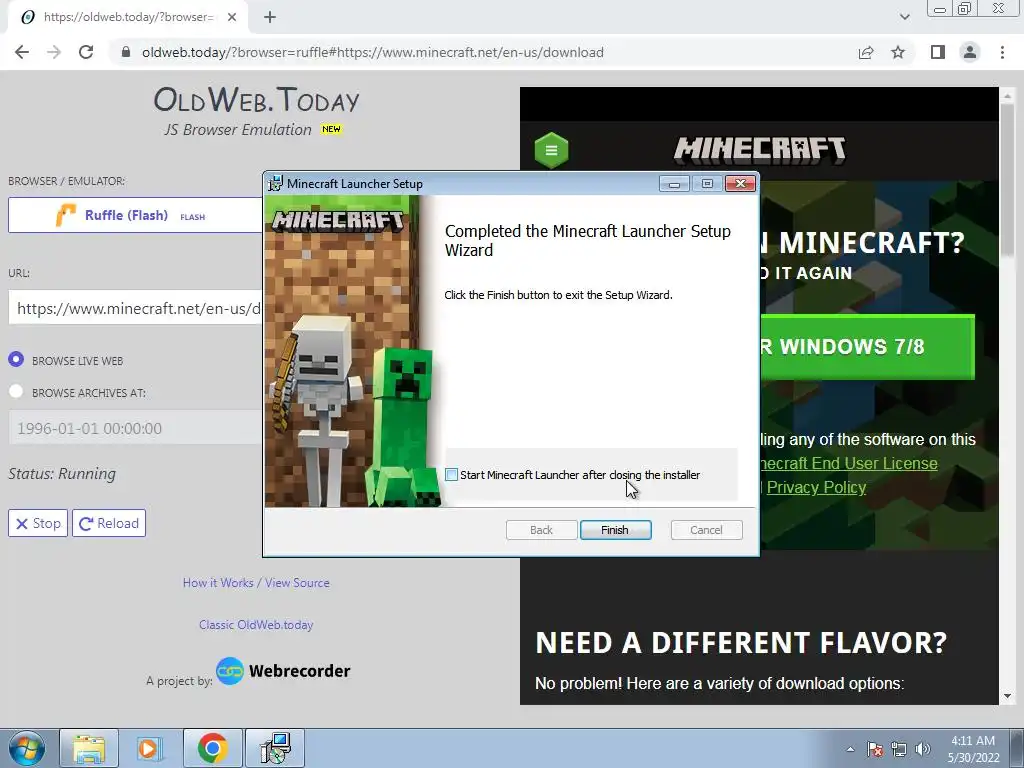Open the Chrome tab search dropdown
The width and height of the screenshot is (1024, 768).
coord(904,17)
